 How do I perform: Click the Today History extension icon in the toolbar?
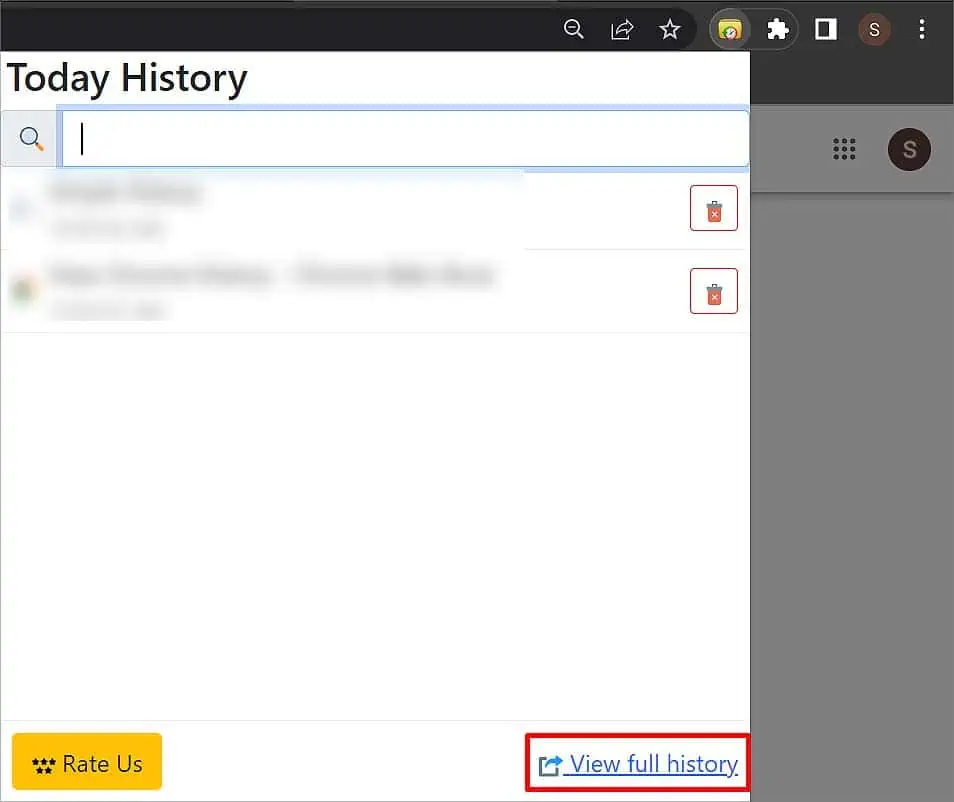click(729, 29)
